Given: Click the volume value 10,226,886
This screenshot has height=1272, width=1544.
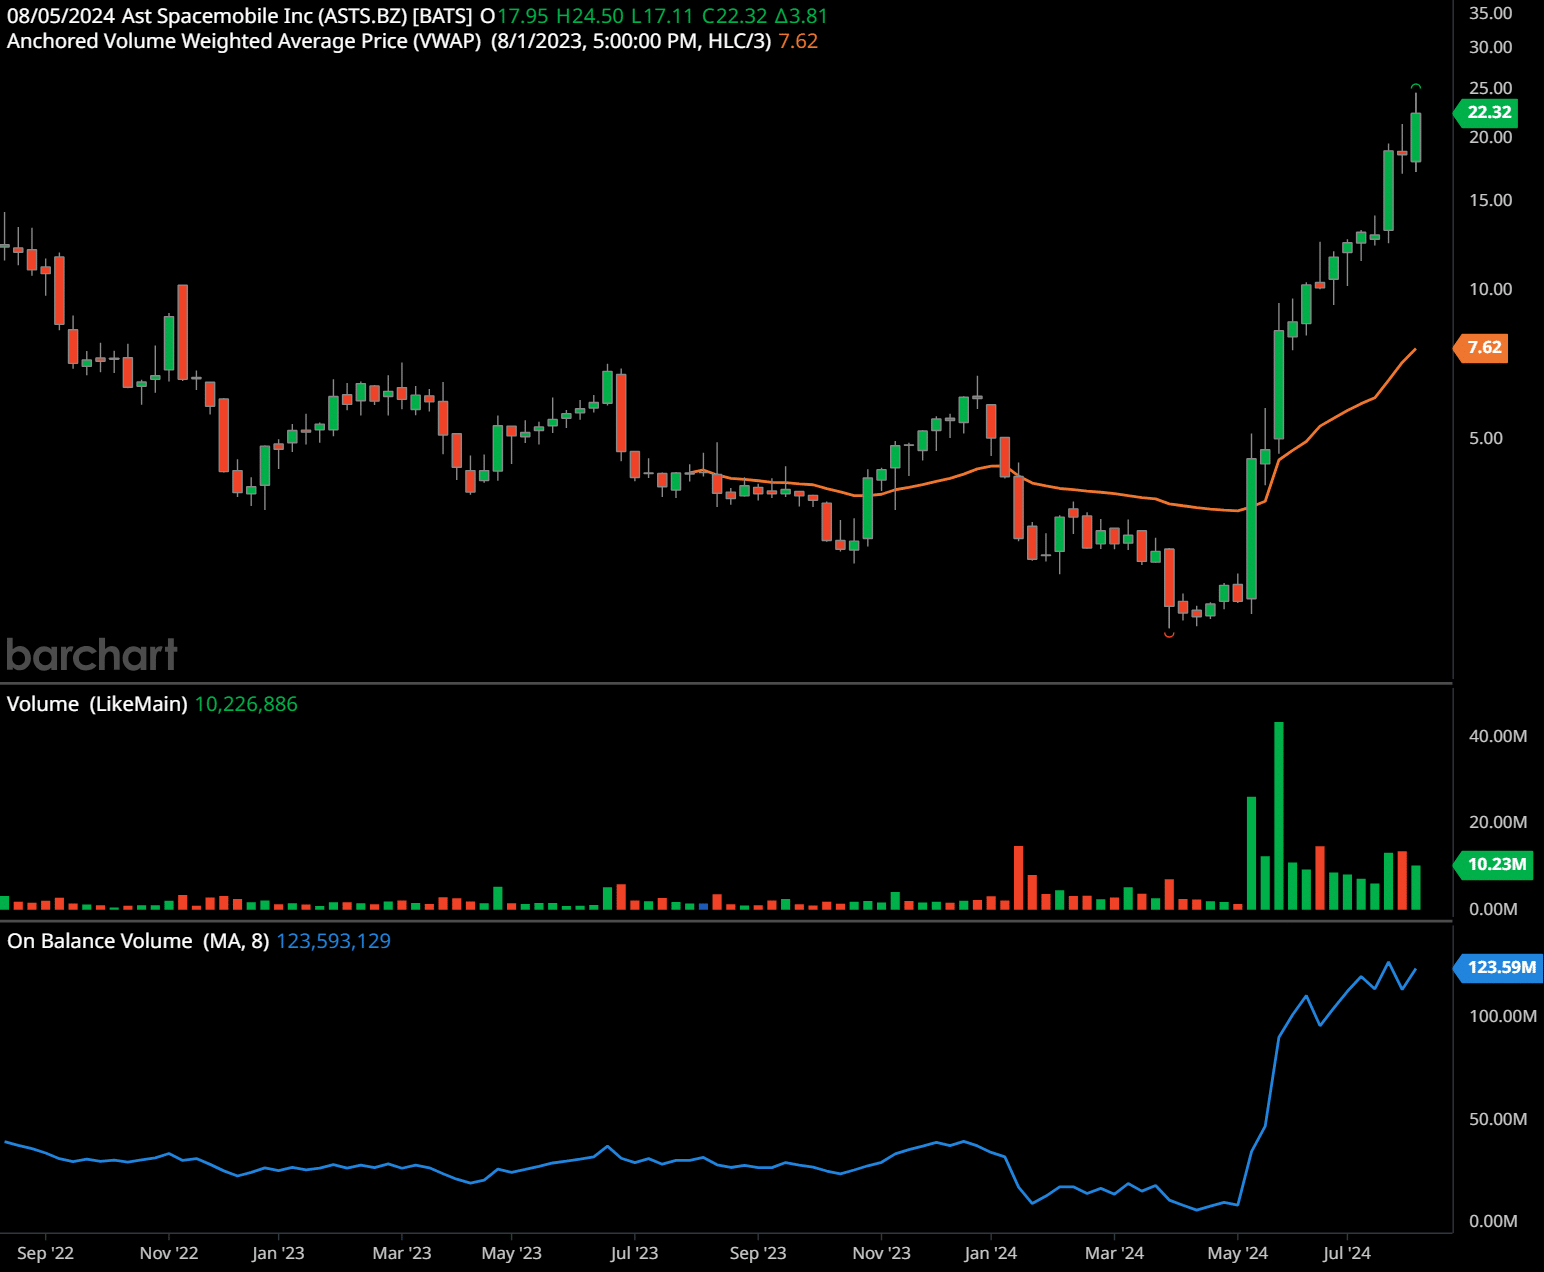Looking at the screenshot, I should coord(246,704).
